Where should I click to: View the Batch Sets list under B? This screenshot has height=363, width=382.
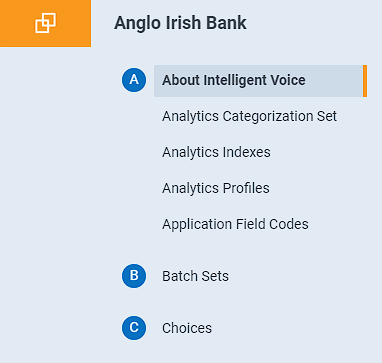[x=195, y=276]
